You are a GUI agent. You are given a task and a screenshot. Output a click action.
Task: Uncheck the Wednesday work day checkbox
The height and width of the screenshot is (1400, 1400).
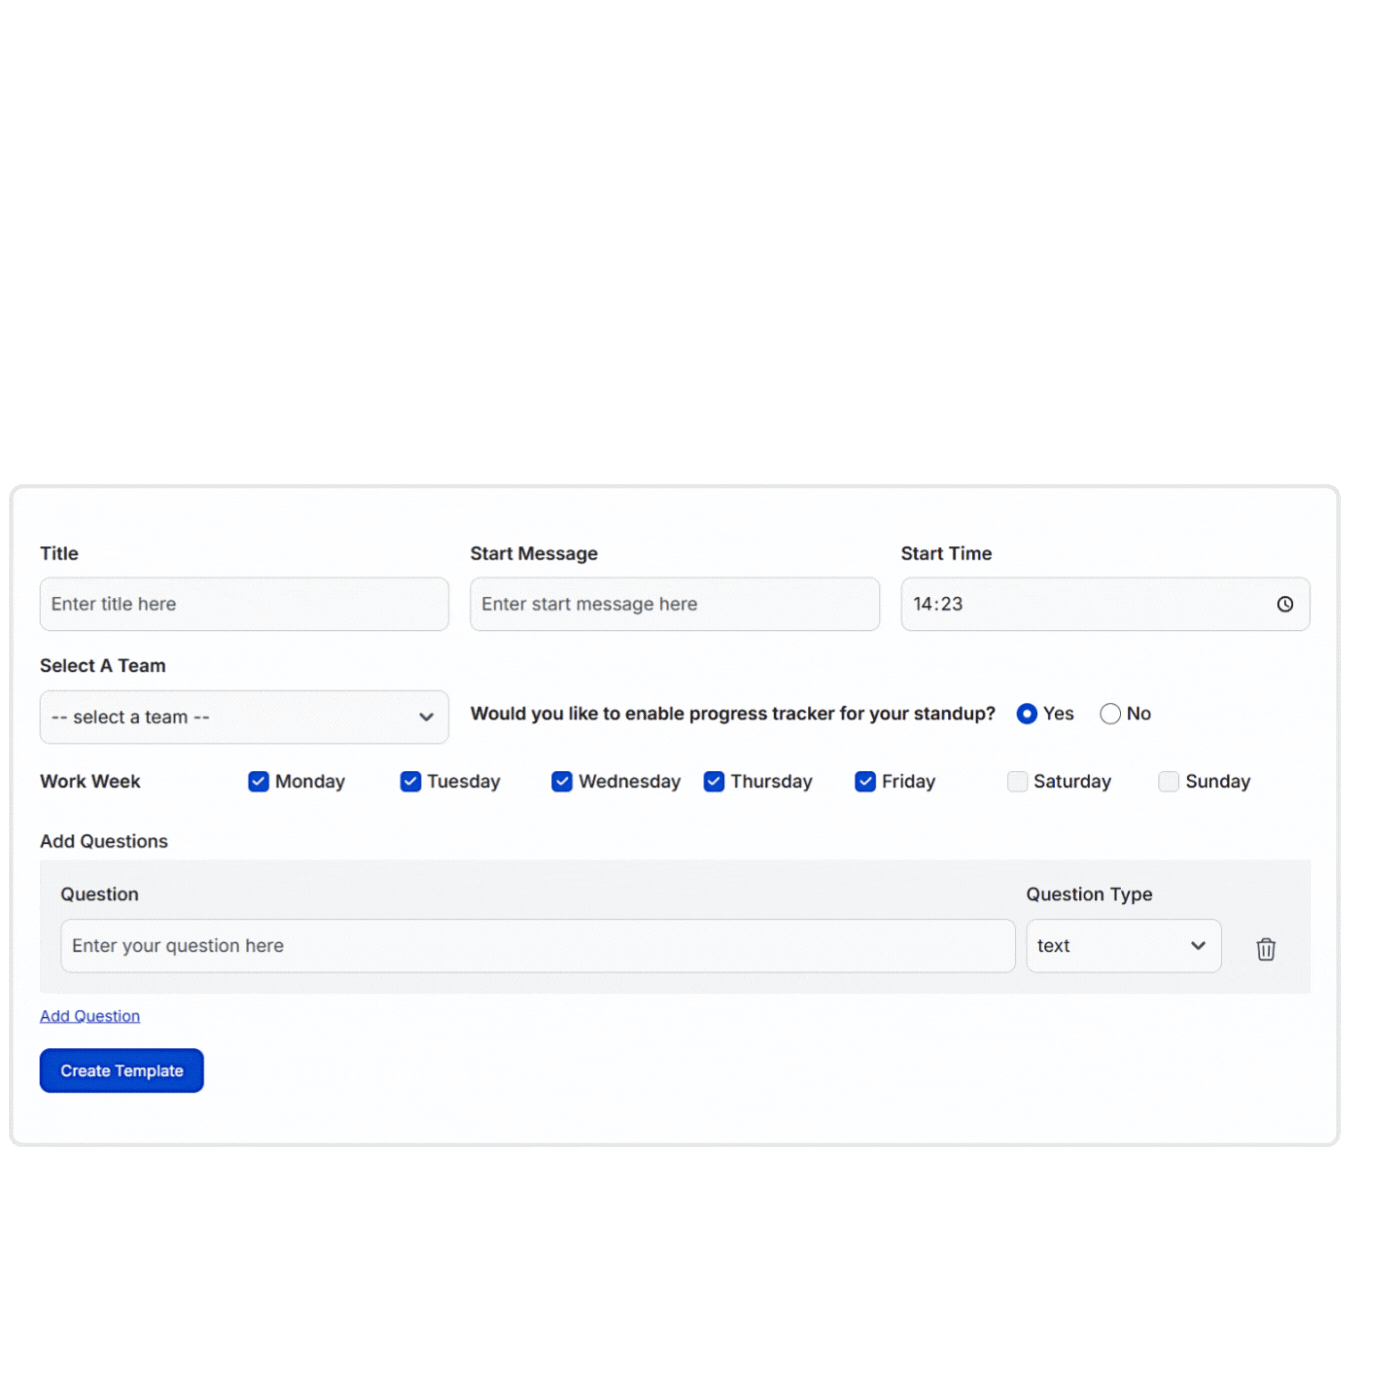click(562, 781)
